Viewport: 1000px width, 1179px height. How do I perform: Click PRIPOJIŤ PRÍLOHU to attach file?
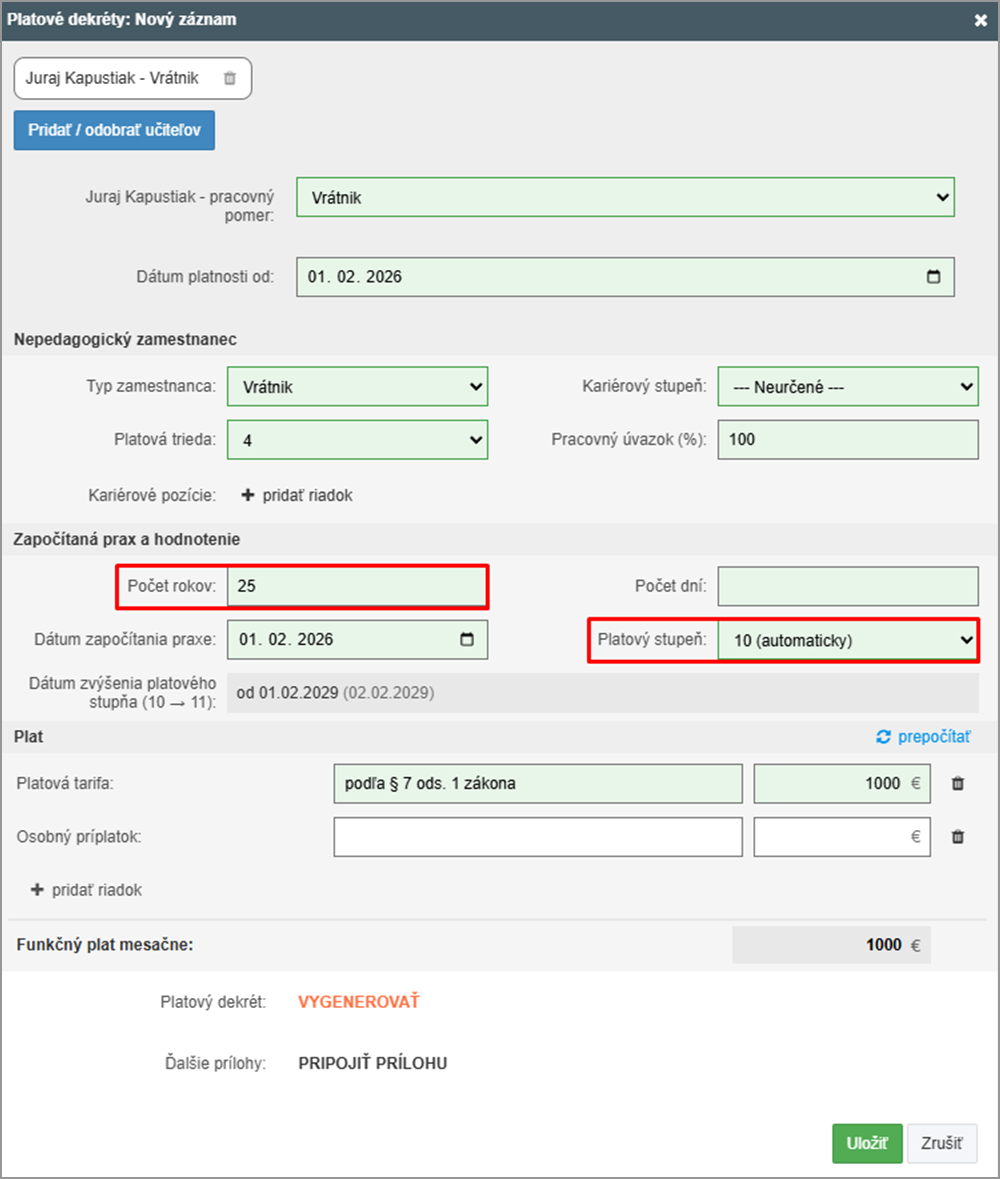(x=372, y=1063)
